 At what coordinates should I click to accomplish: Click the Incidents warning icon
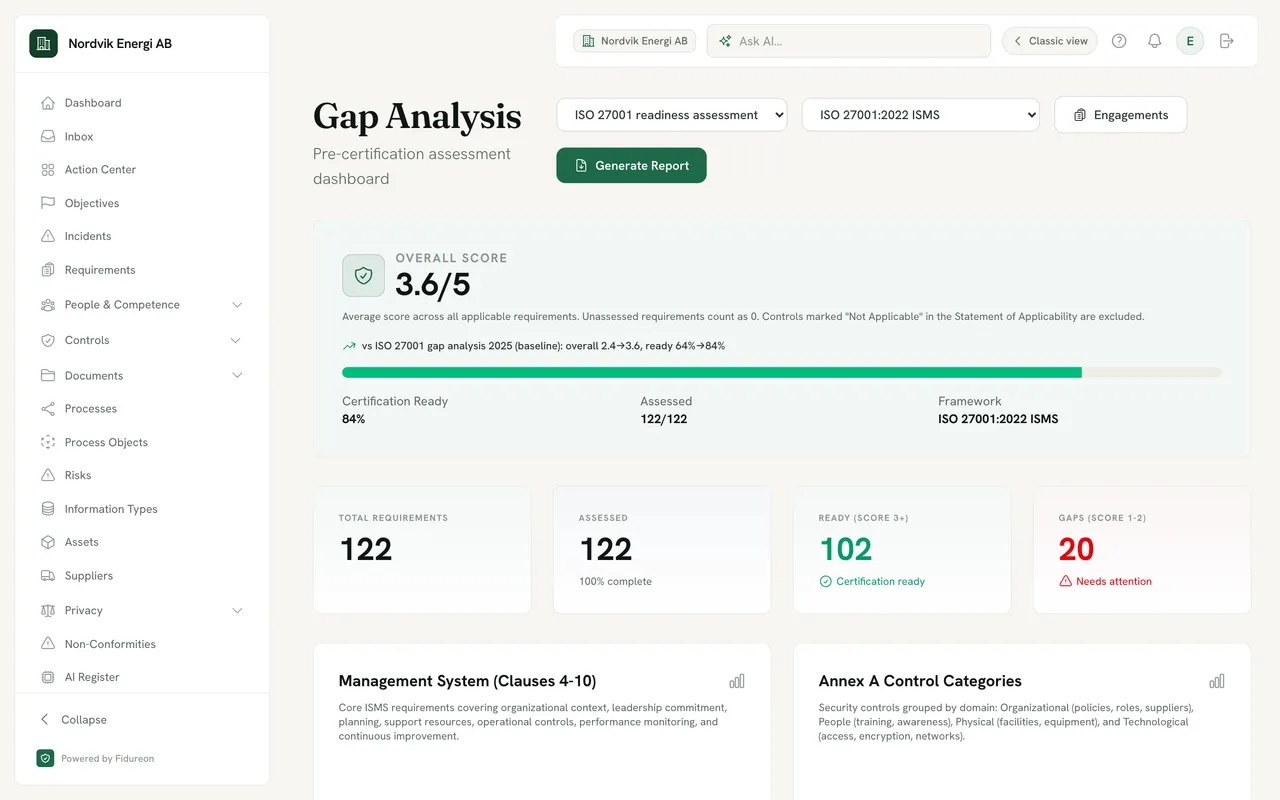[48, 236]
